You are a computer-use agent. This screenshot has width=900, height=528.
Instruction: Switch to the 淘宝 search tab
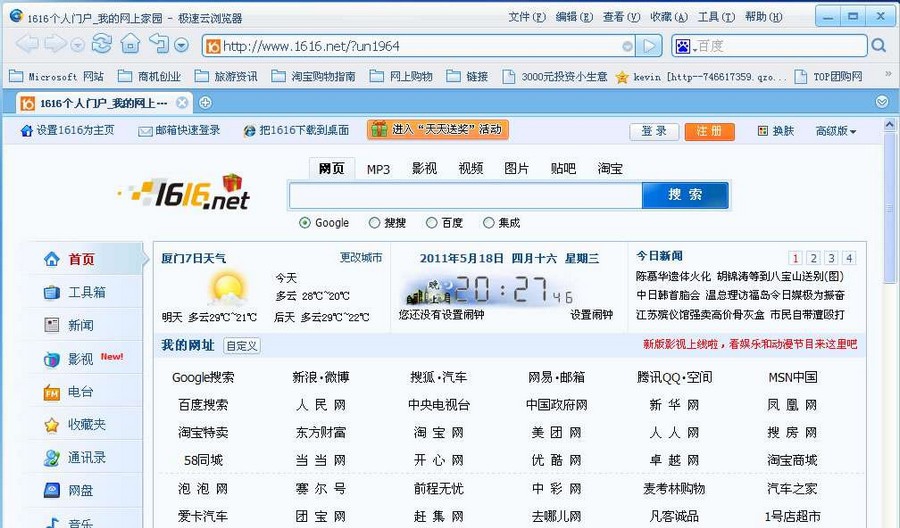pos(610,168)
